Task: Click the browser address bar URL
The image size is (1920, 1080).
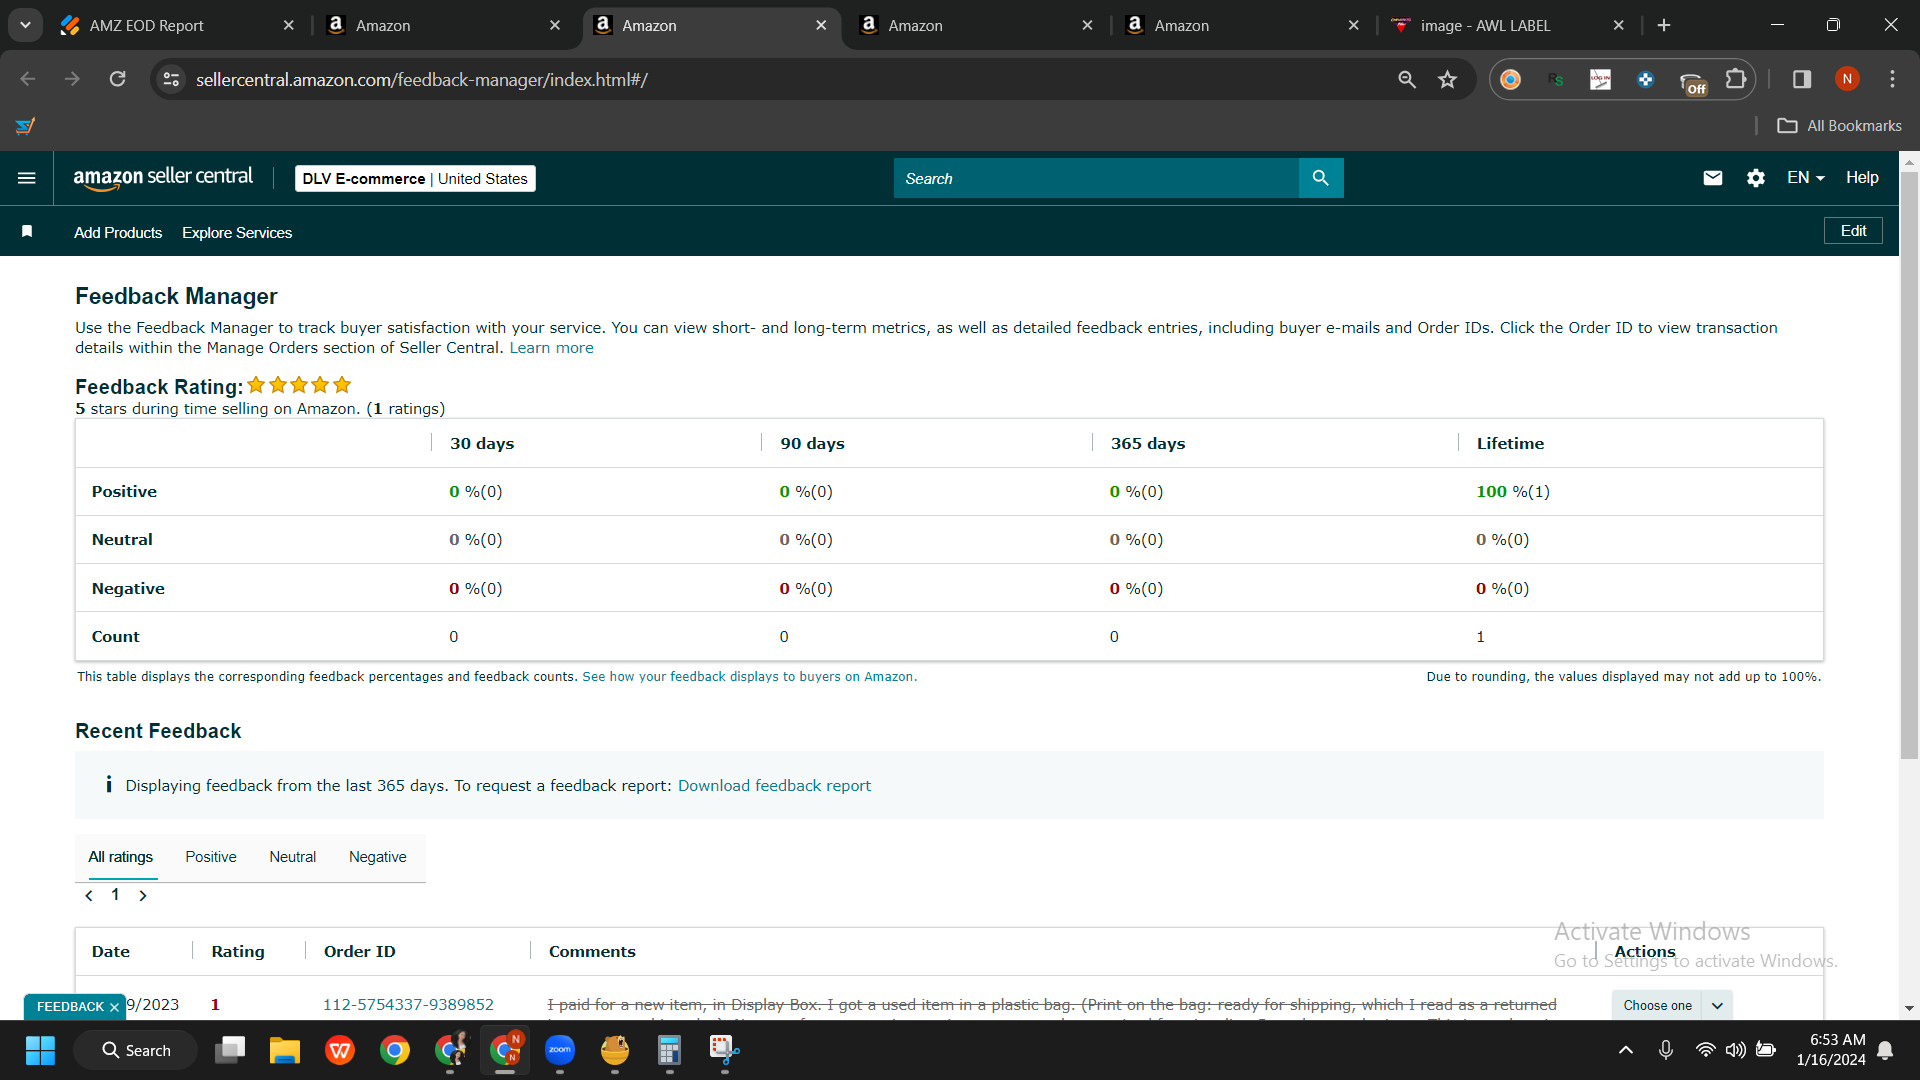Action: tap(421, 79)
